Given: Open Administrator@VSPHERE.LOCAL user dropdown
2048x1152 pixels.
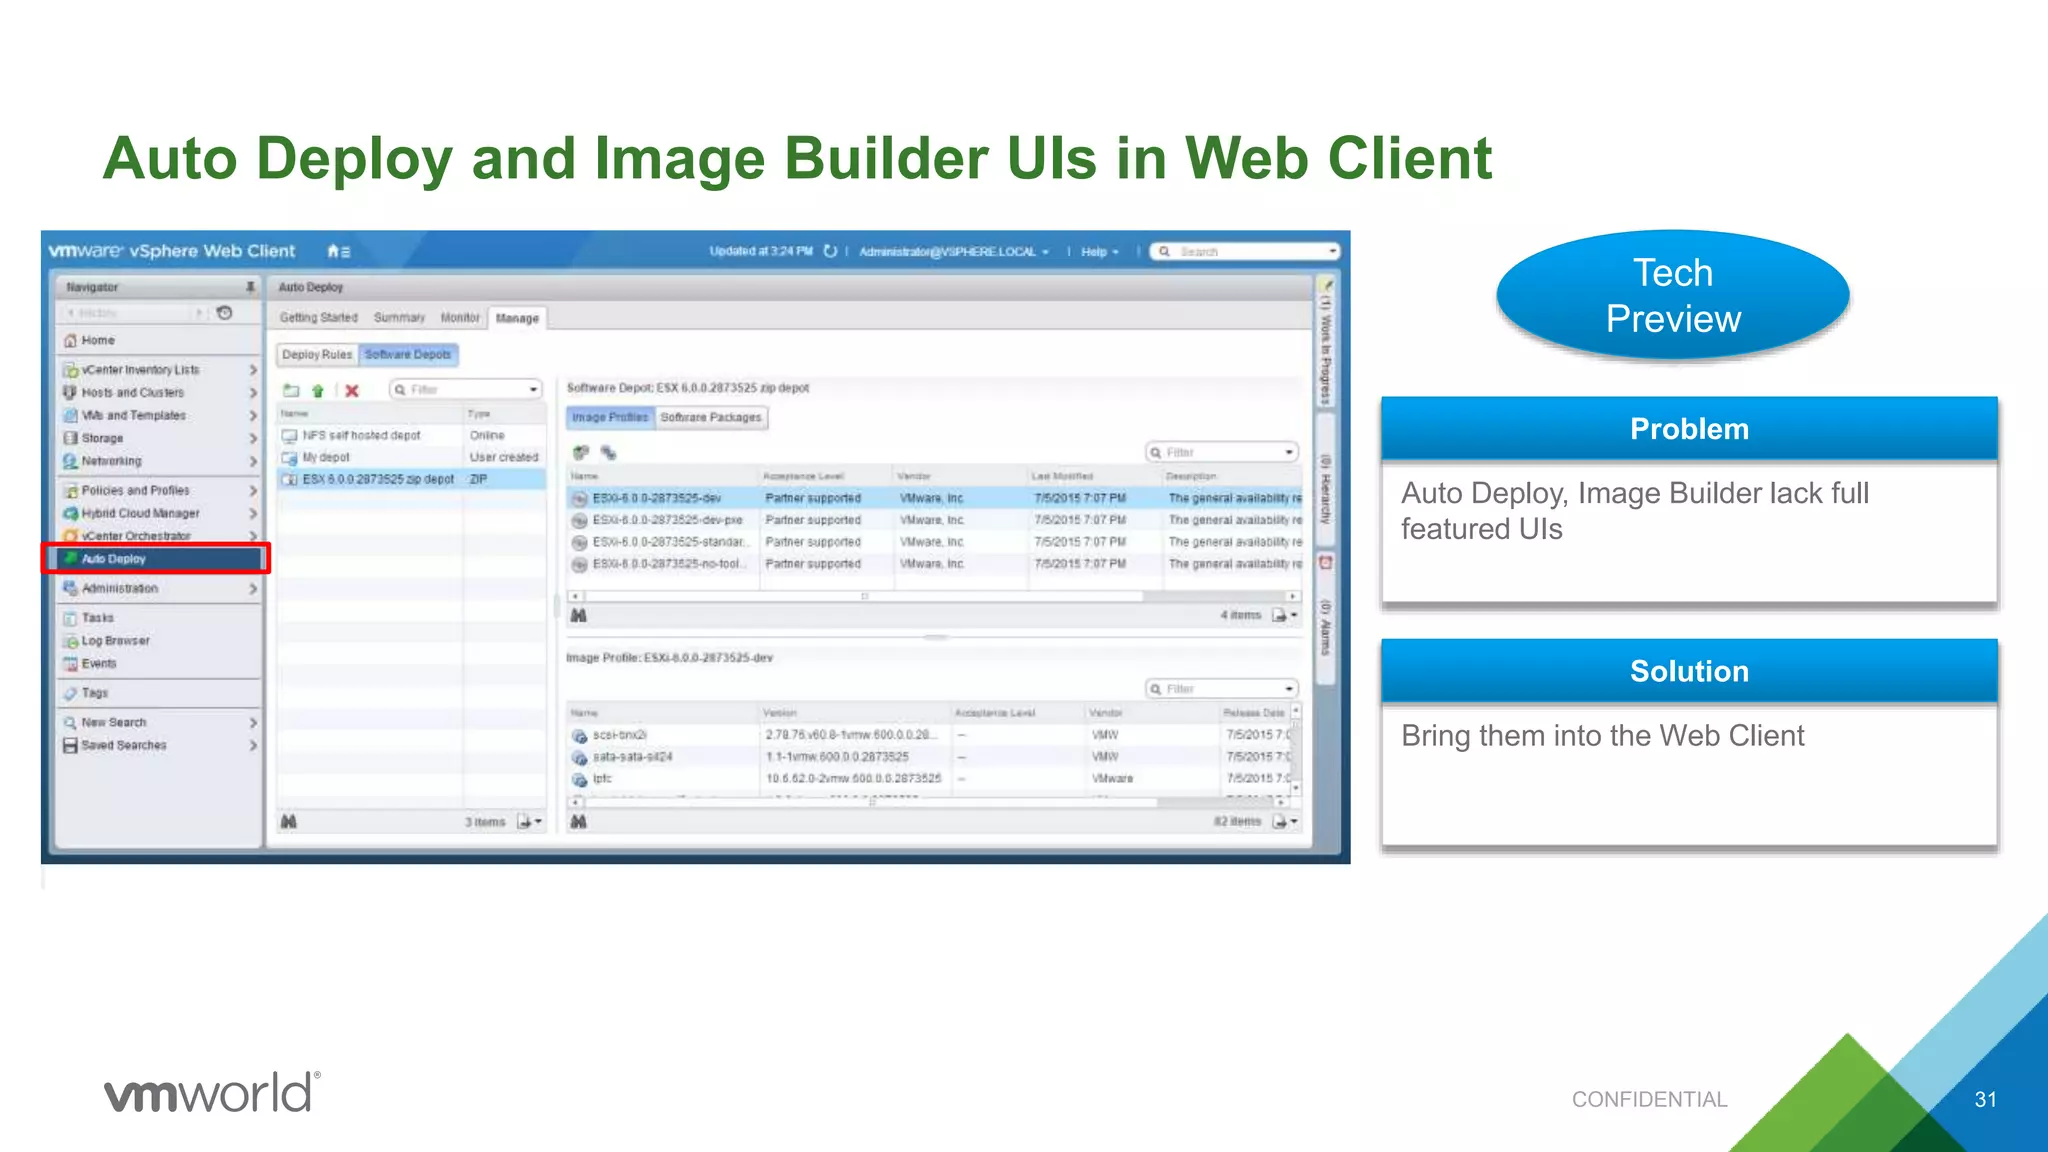Looking at the screenshot, I should [x=954, y=252].
